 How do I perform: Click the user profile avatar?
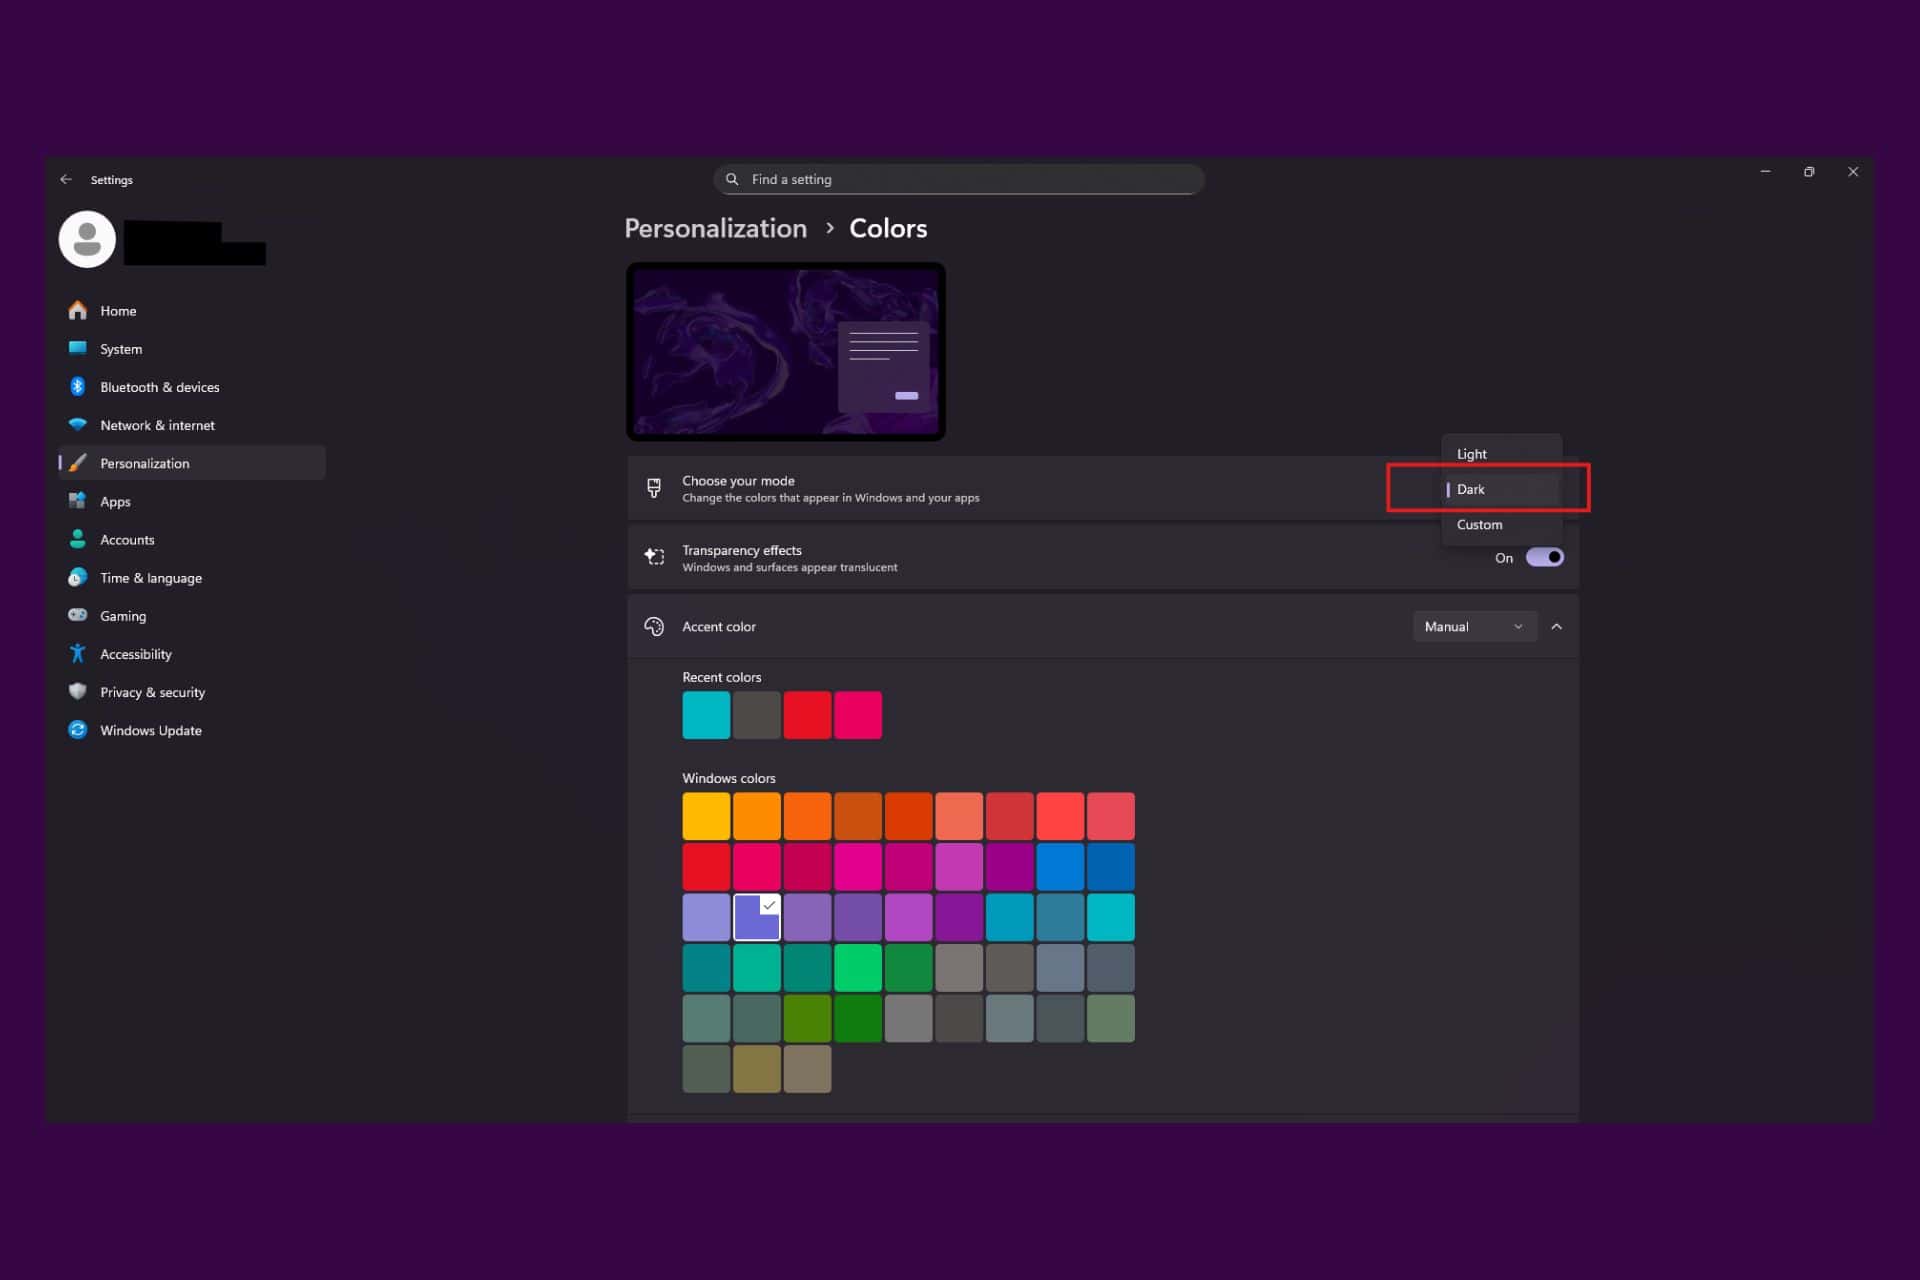pyautogui.click(x=87, y=239)
